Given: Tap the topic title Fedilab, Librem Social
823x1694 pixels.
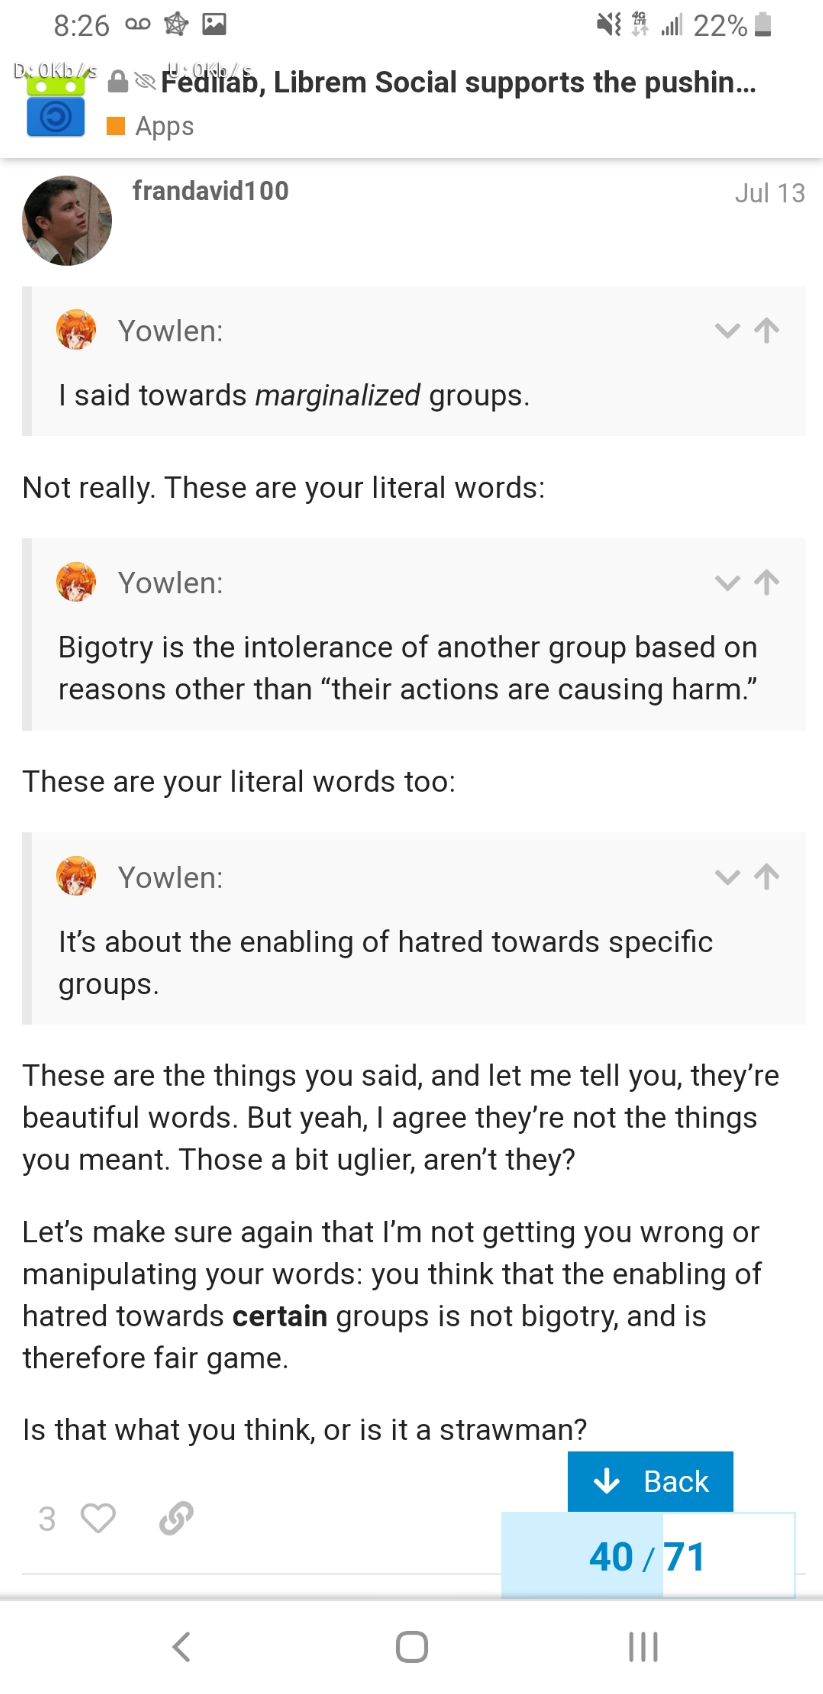Looking at the screenshot, I should [x=458, y=82].
